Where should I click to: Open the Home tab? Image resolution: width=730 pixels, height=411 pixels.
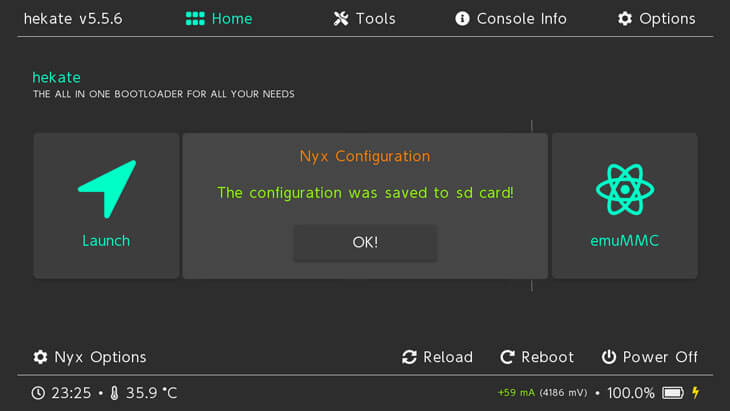click(x=219, y=19)
